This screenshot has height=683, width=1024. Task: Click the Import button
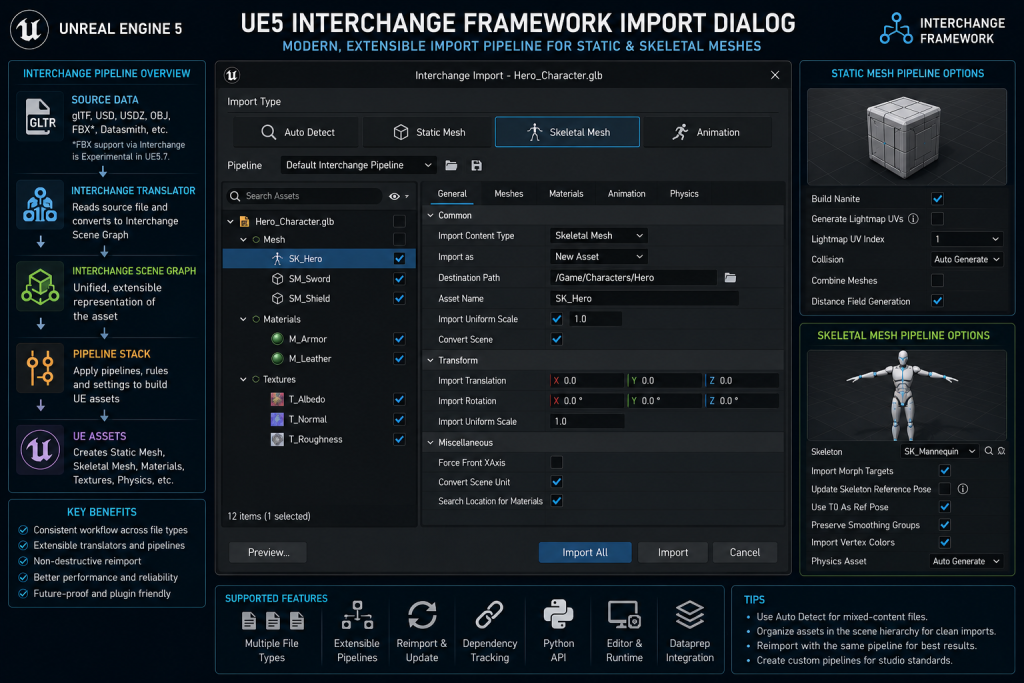[673, 552]
